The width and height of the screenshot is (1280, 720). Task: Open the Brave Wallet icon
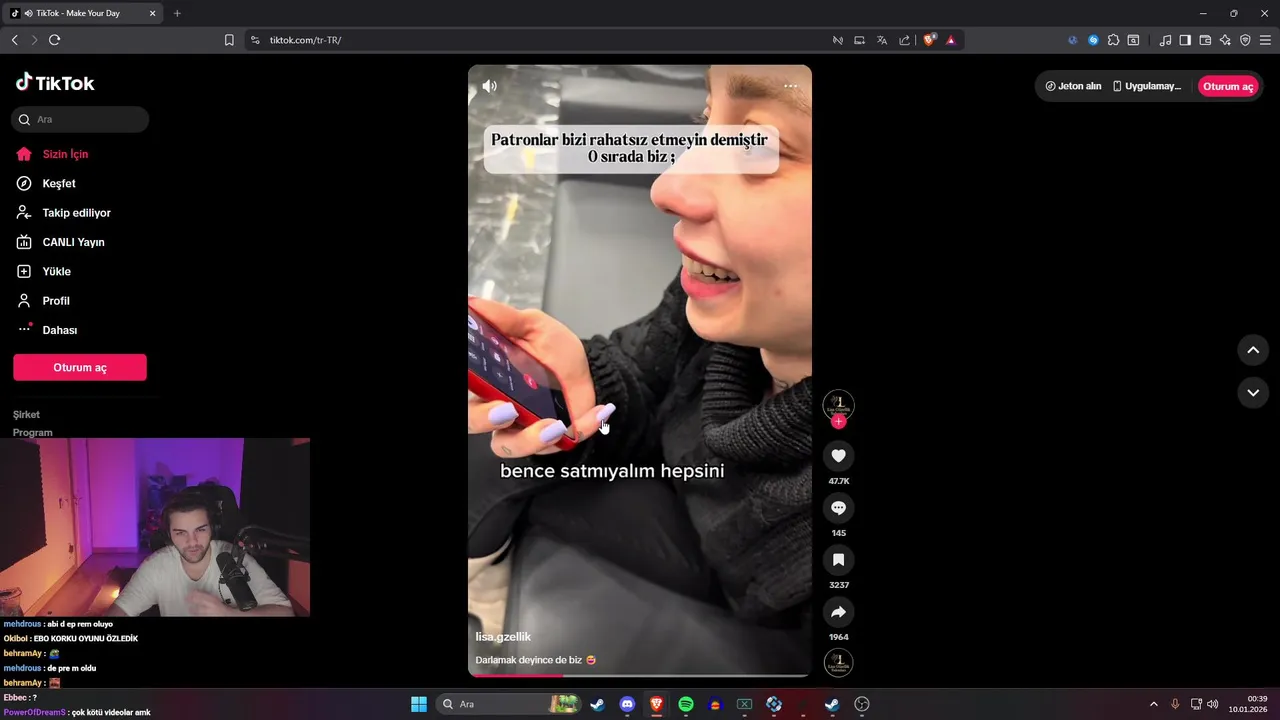[x=1205, y=40]
